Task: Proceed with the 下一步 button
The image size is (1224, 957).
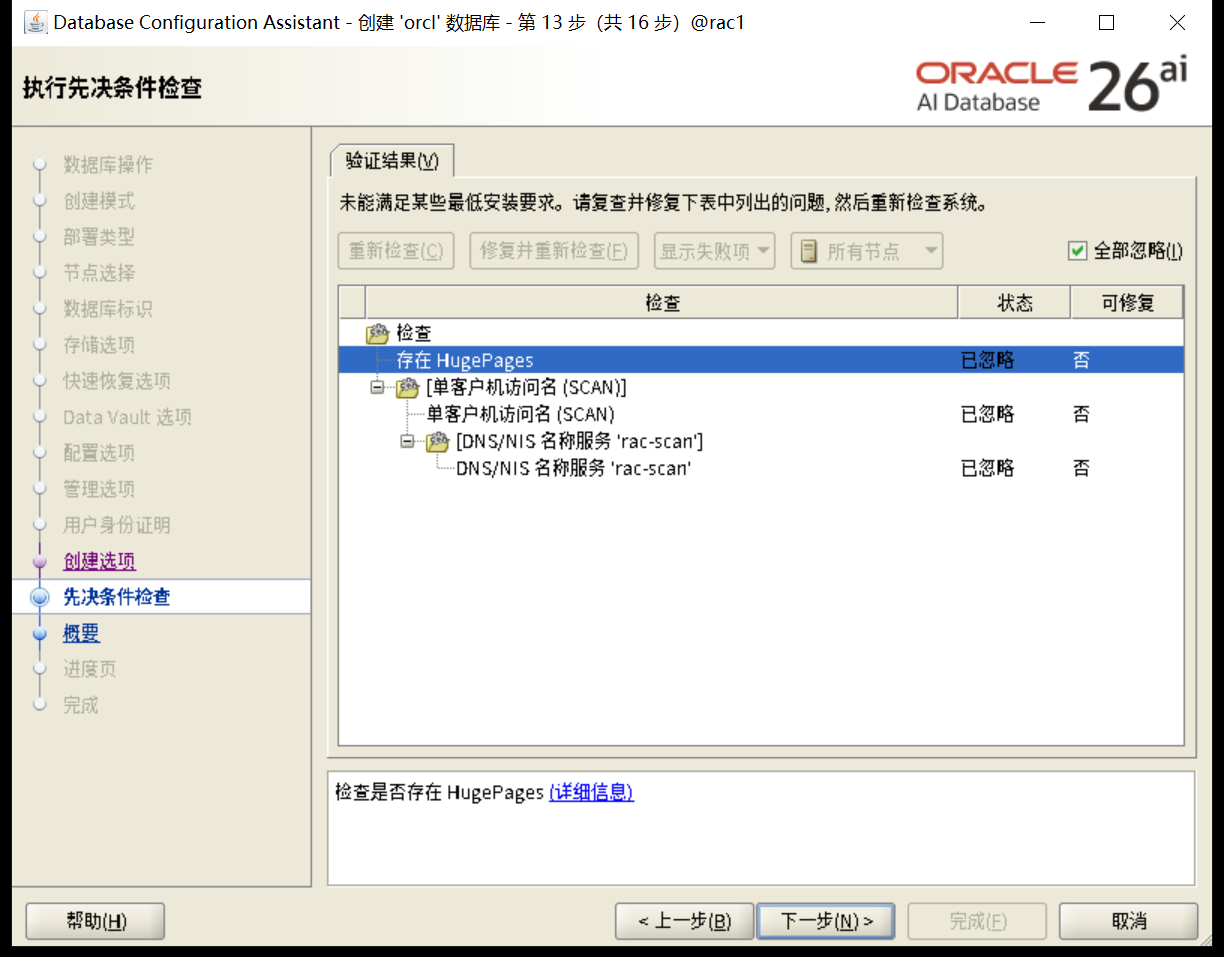Action: coord(825,921)
